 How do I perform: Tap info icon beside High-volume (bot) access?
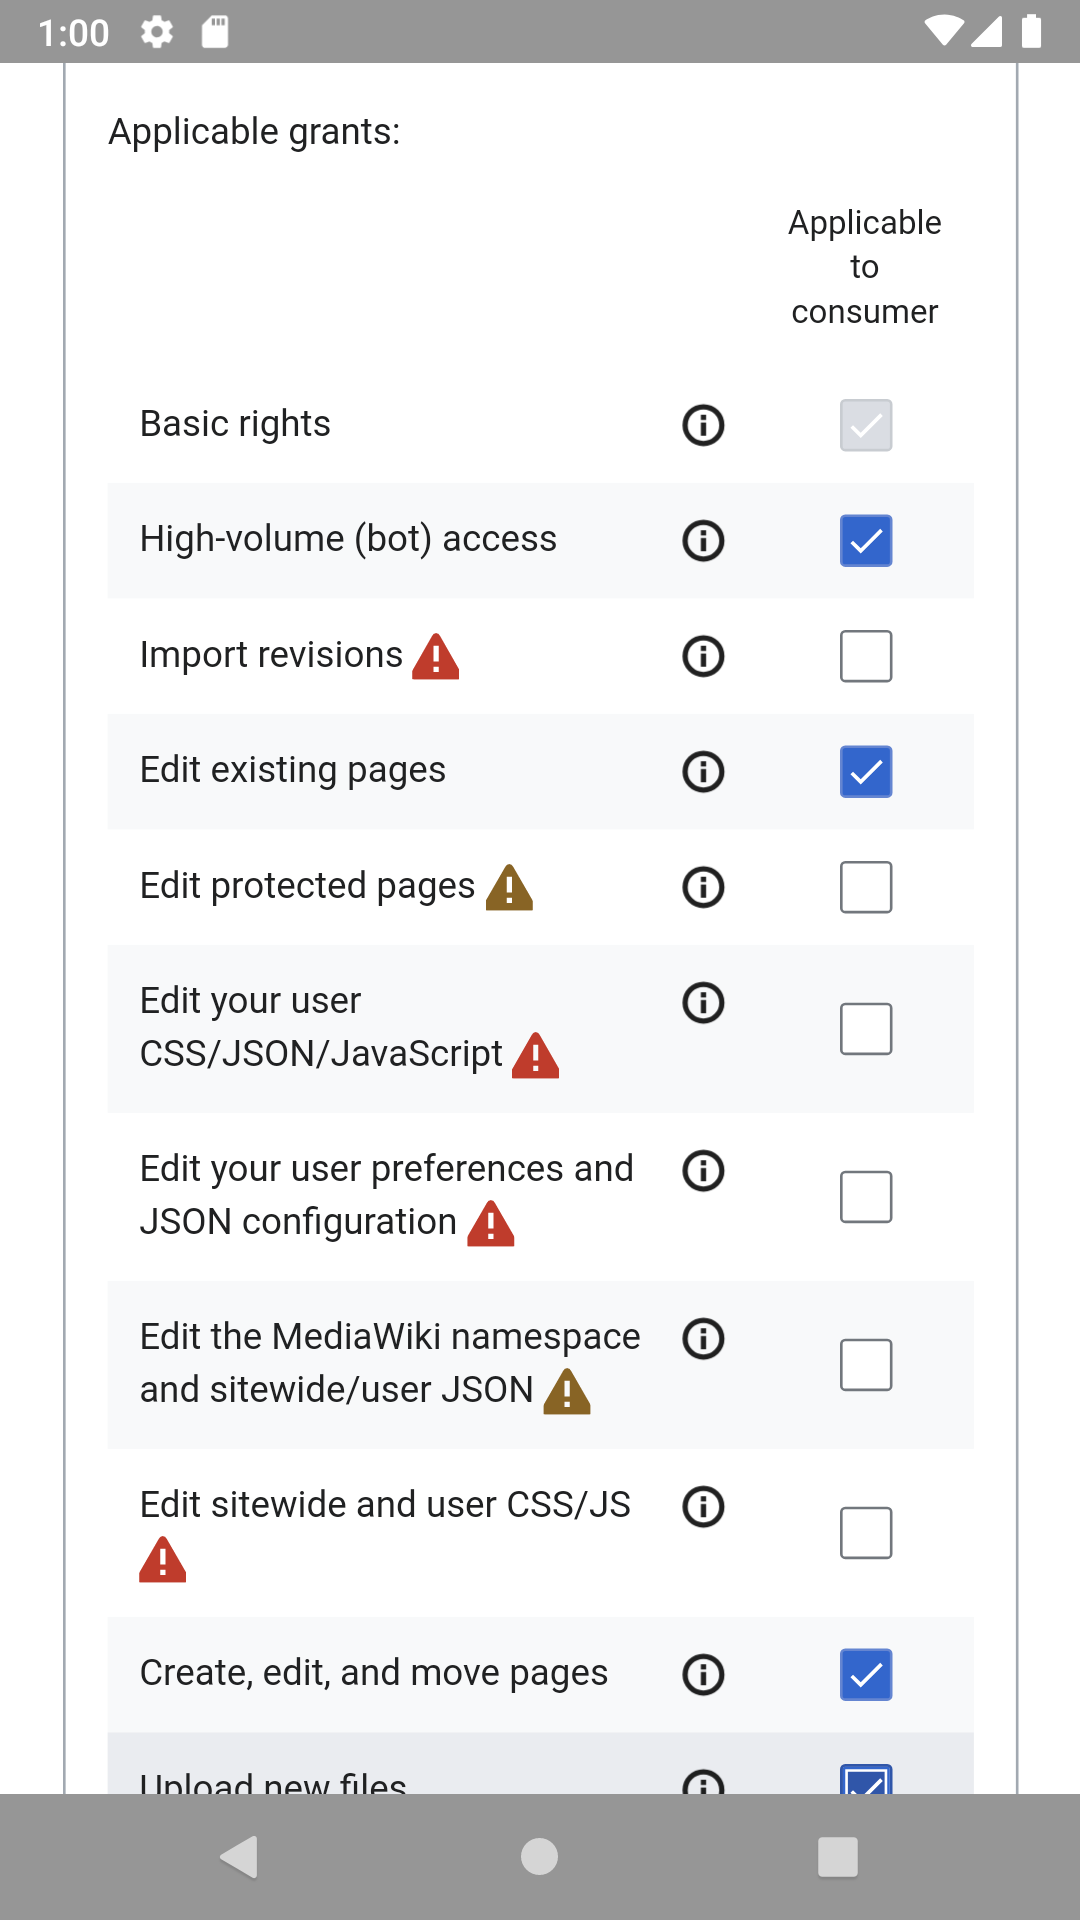(703, 541)
